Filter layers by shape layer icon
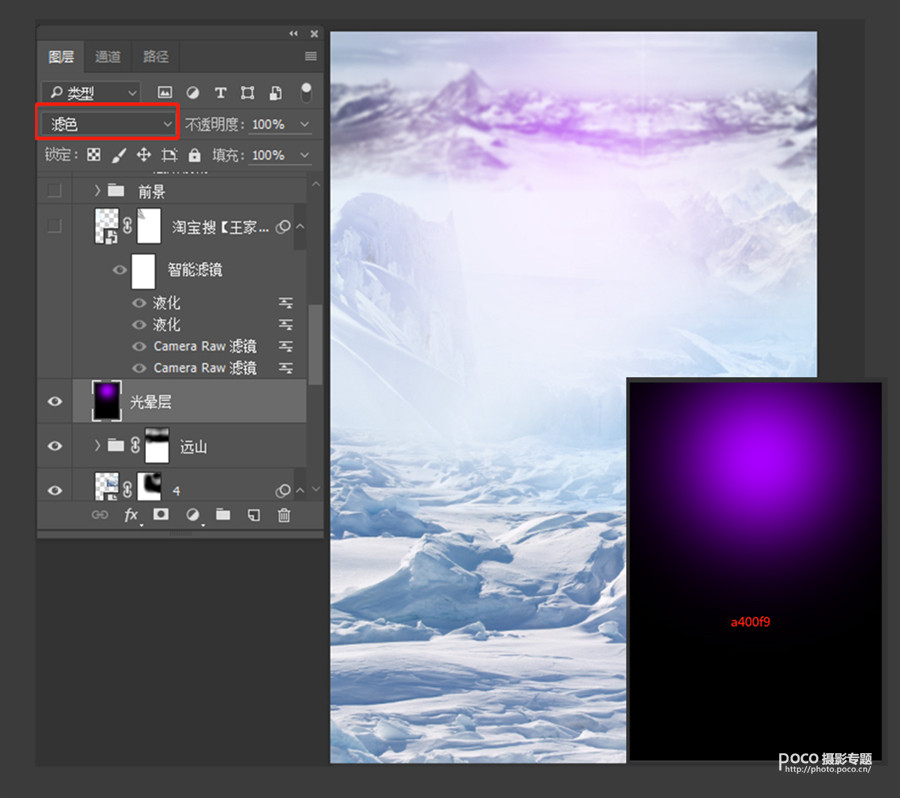The height and width of the screenshot is (798, 900). (x=247, y=92)
